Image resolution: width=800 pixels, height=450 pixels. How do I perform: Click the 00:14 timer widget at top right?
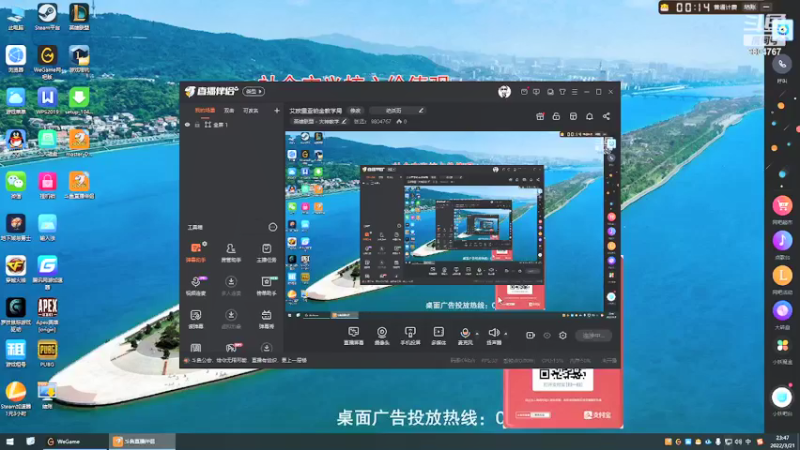pyautogui.click(x=716, y=7)
